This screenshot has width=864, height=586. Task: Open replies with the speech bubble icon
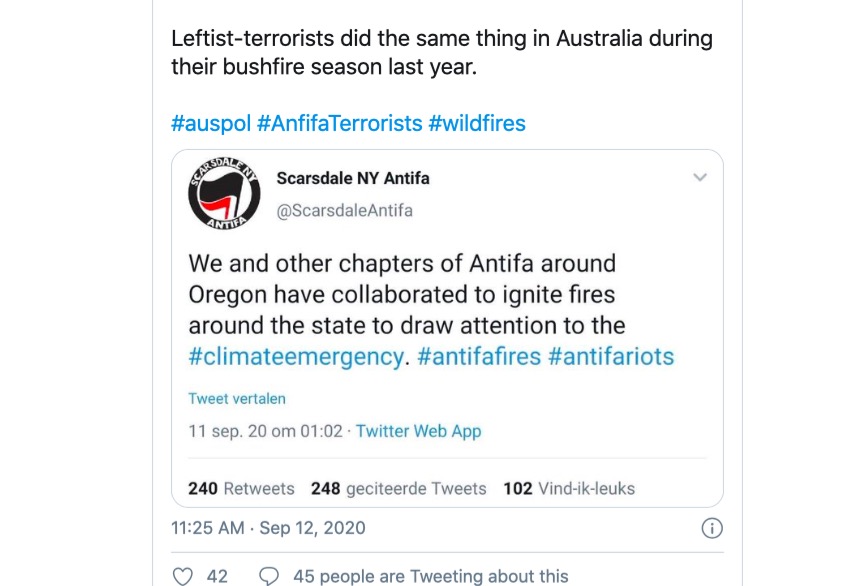(266, 576)
